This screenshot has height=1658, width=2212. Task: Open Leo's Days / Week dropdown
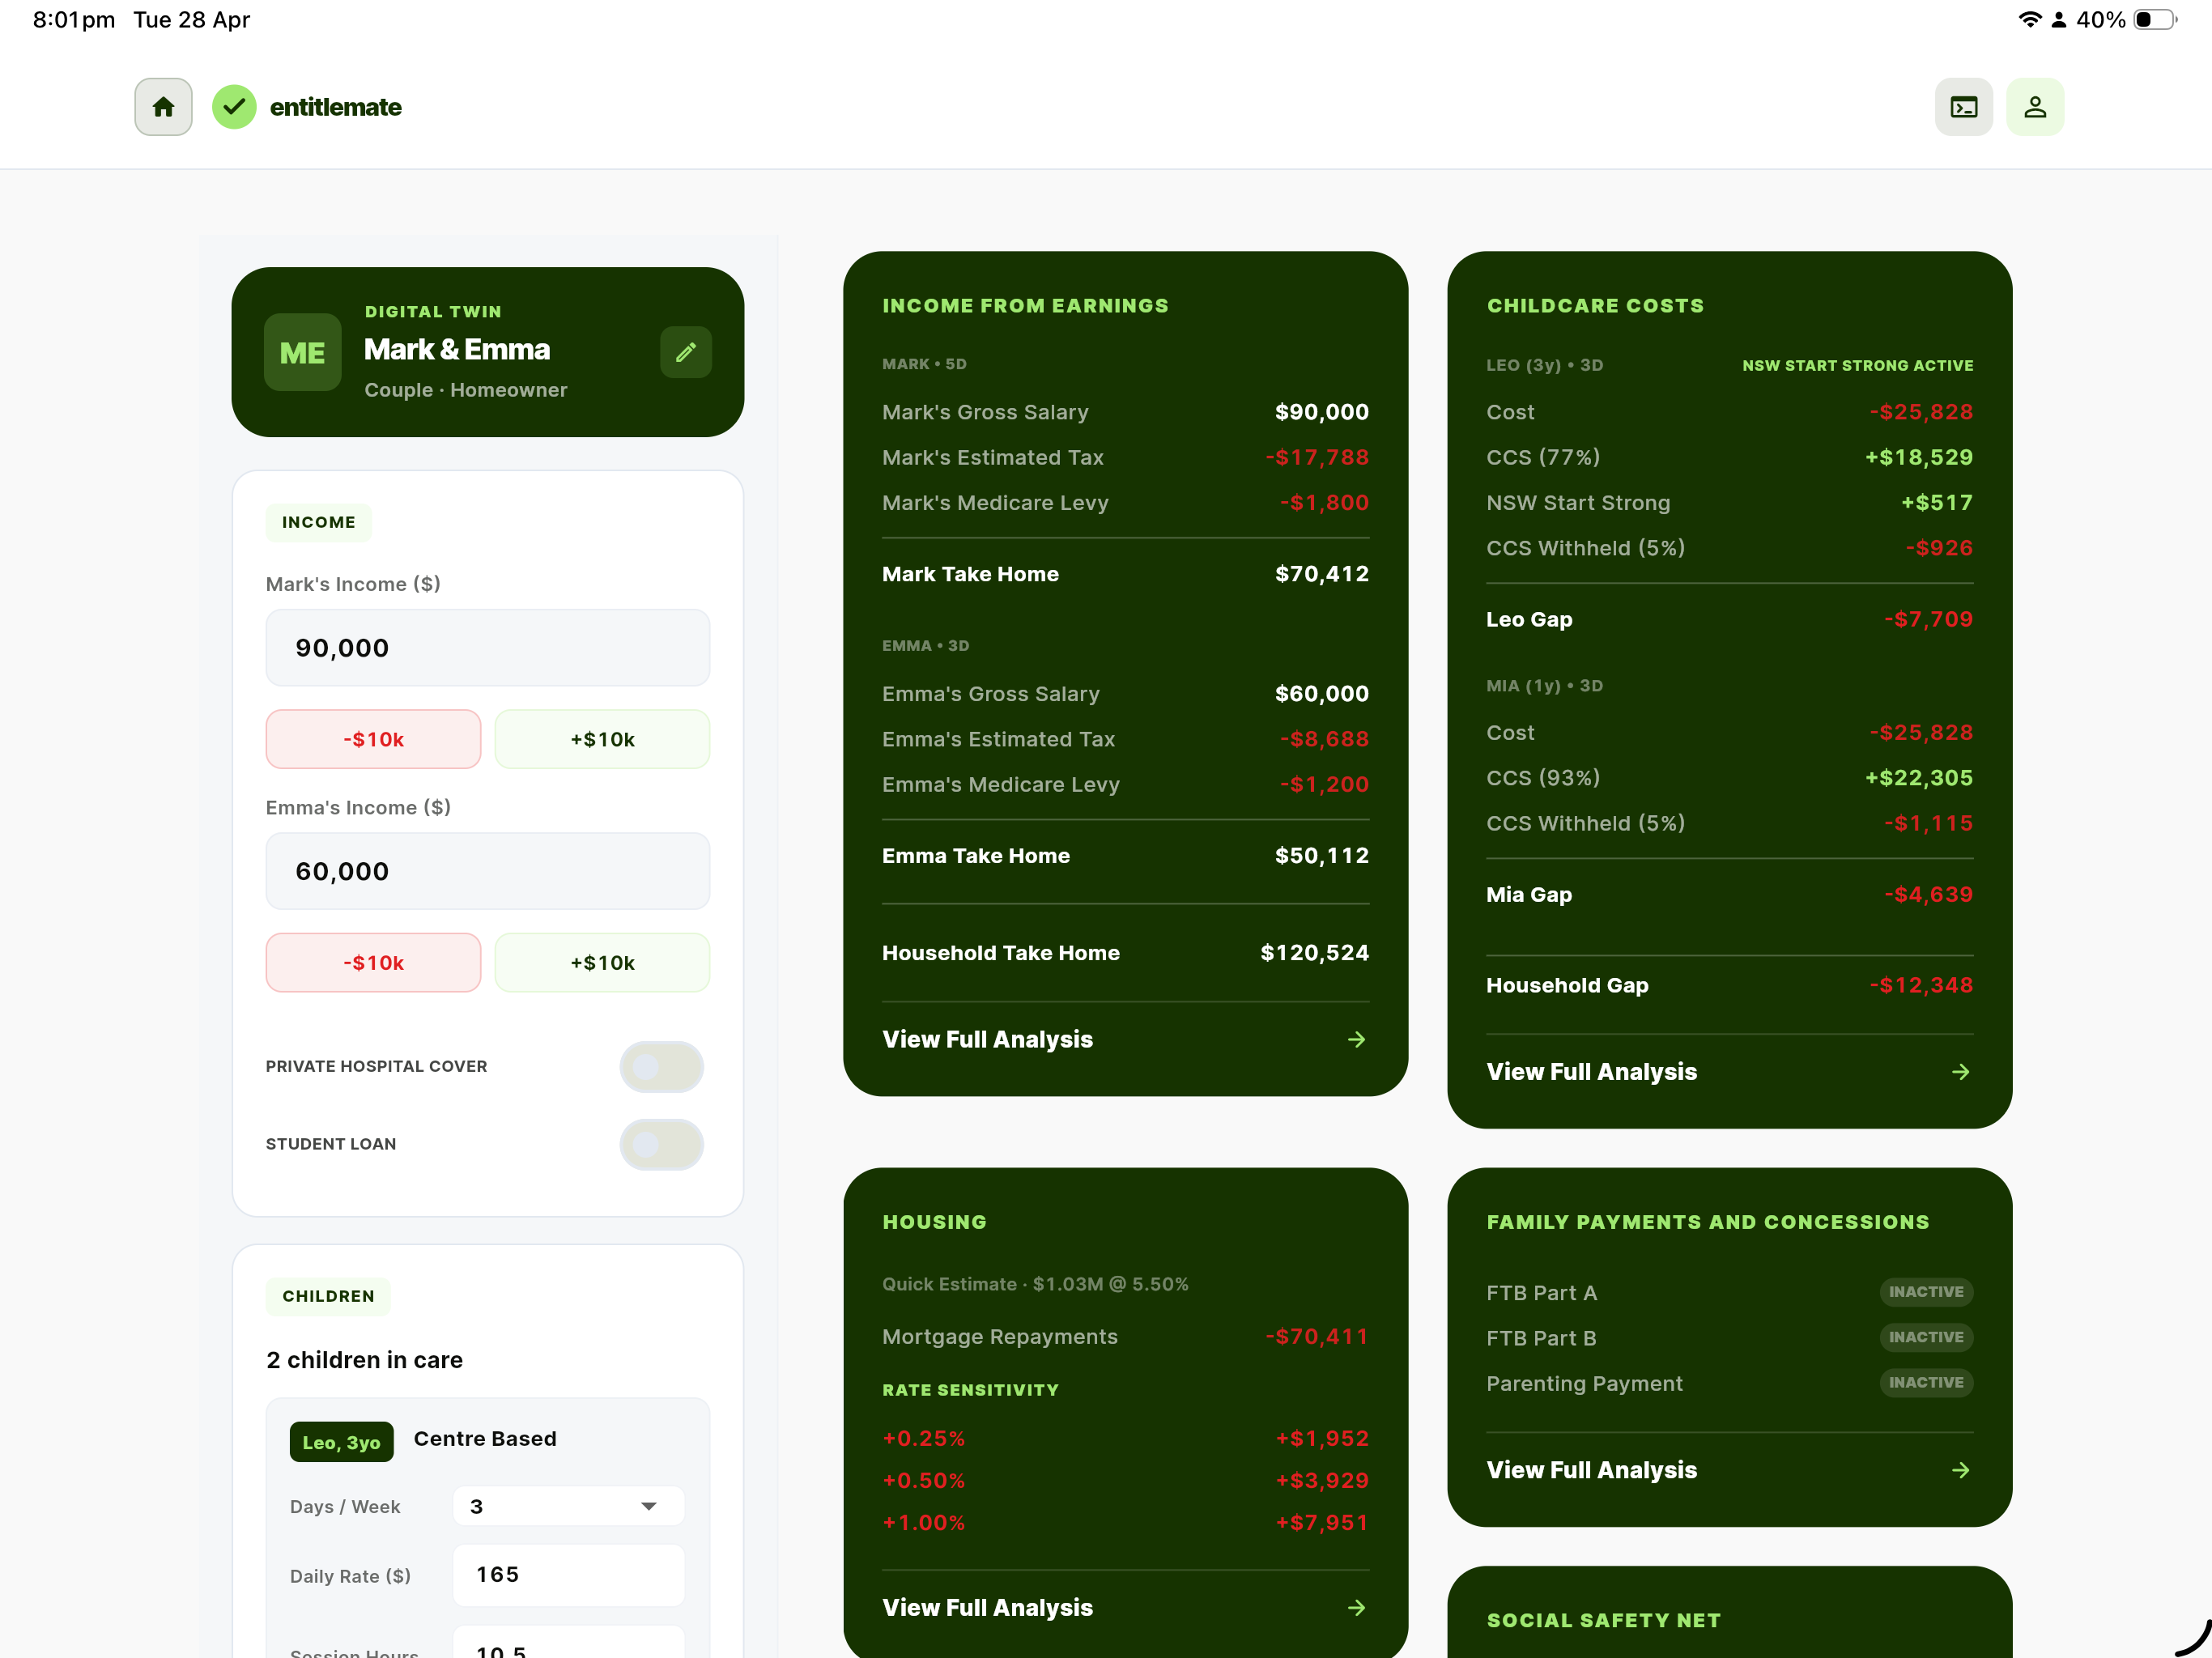[568, 1506]
